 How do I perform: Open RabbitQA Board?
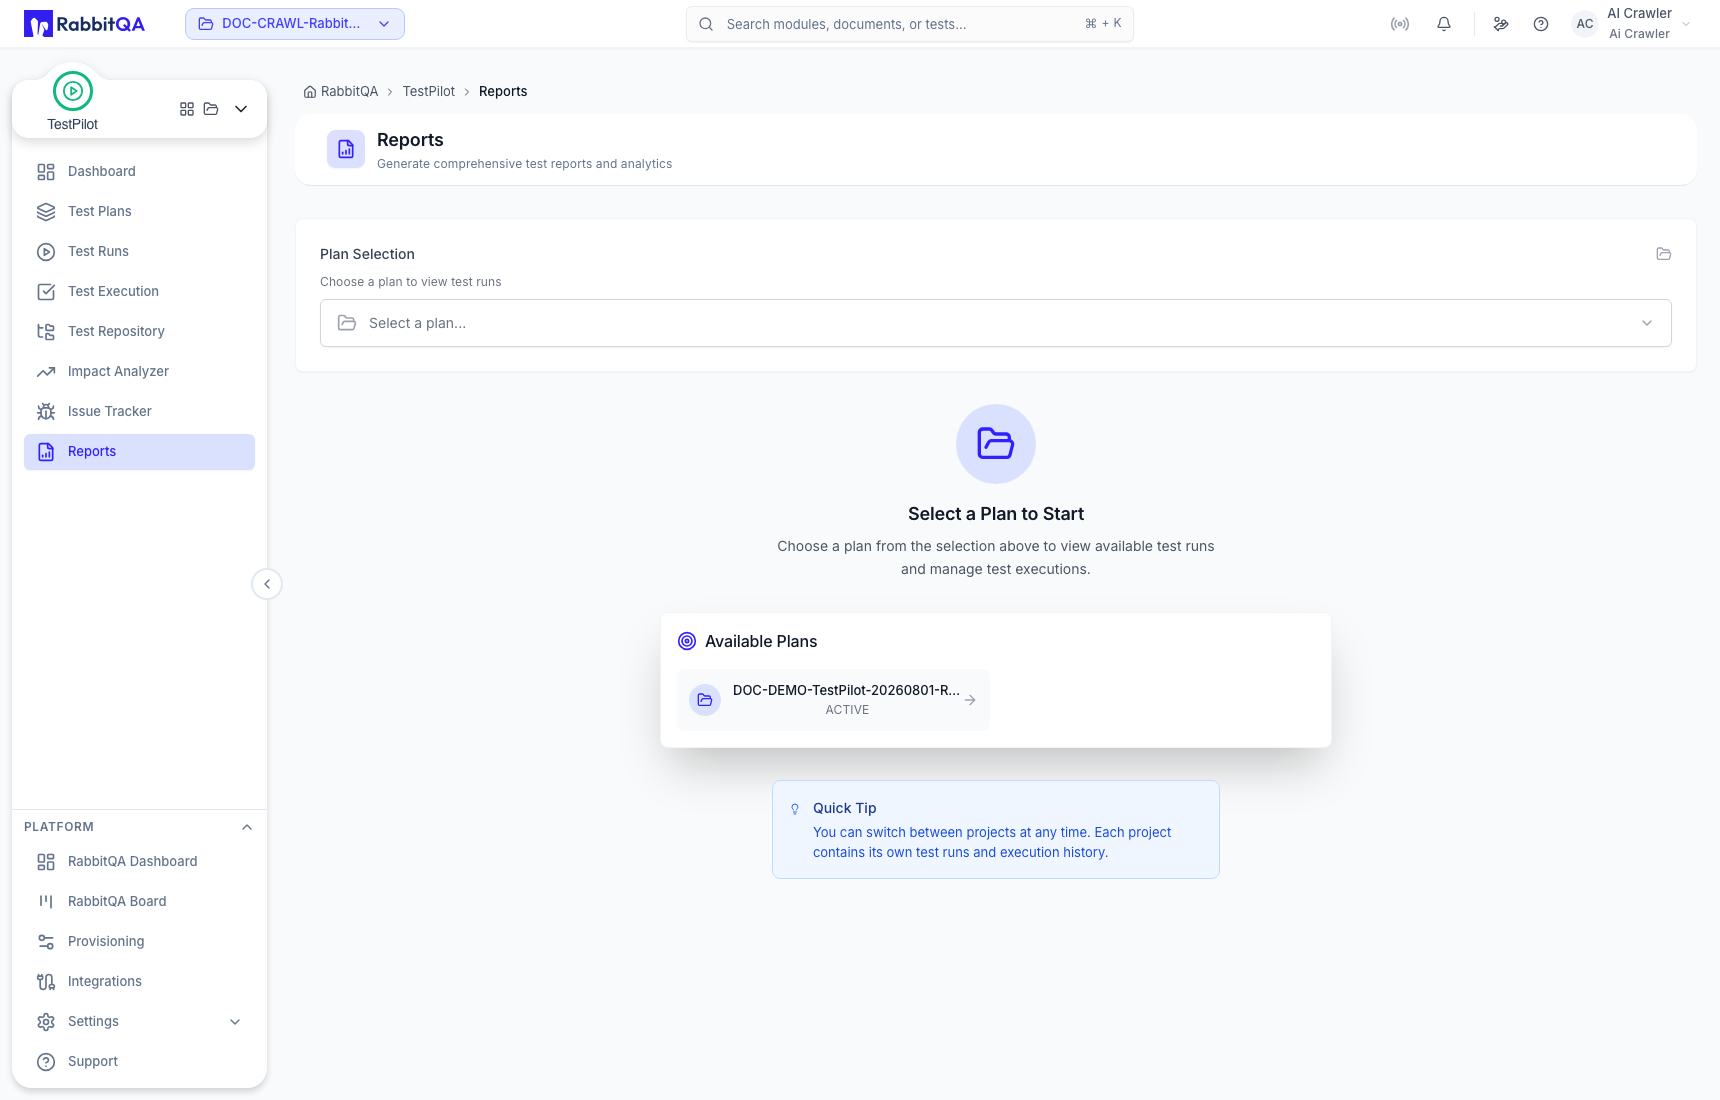139,902
